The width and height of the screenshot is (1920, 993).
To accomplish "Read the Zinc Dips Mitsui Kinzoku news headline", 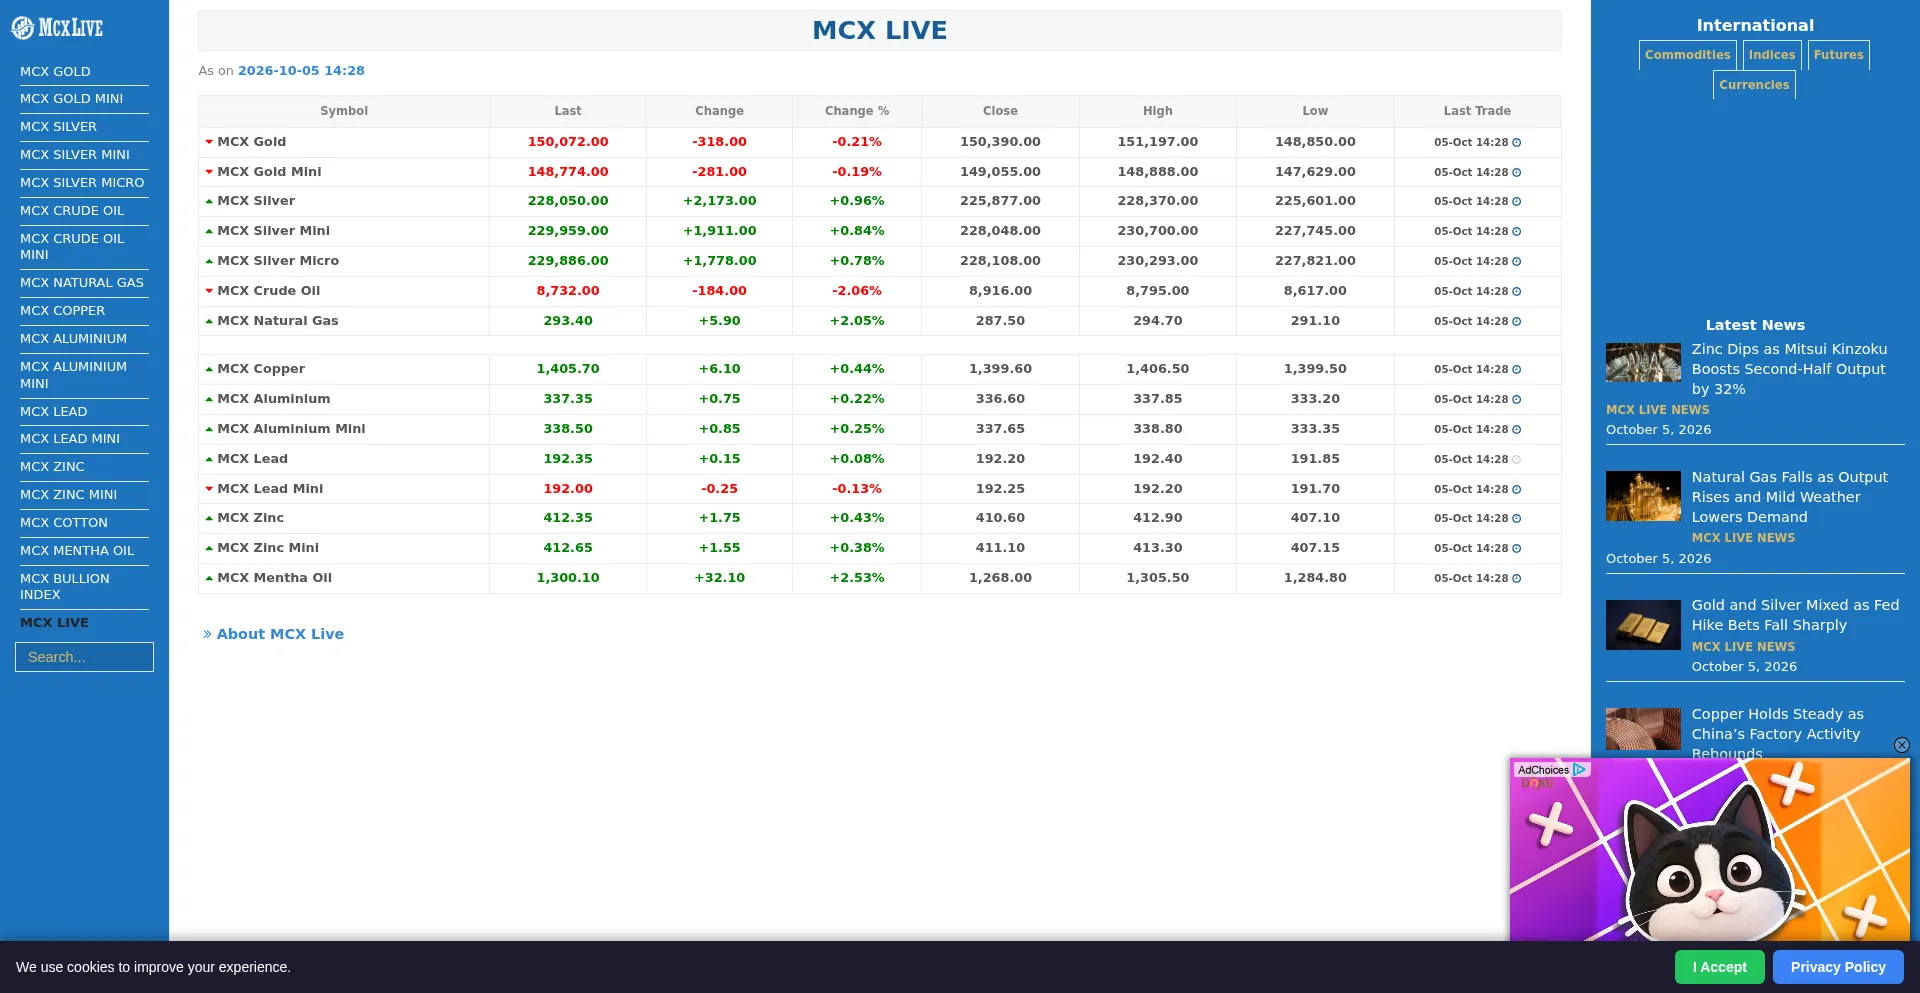I will [1789, 369].
